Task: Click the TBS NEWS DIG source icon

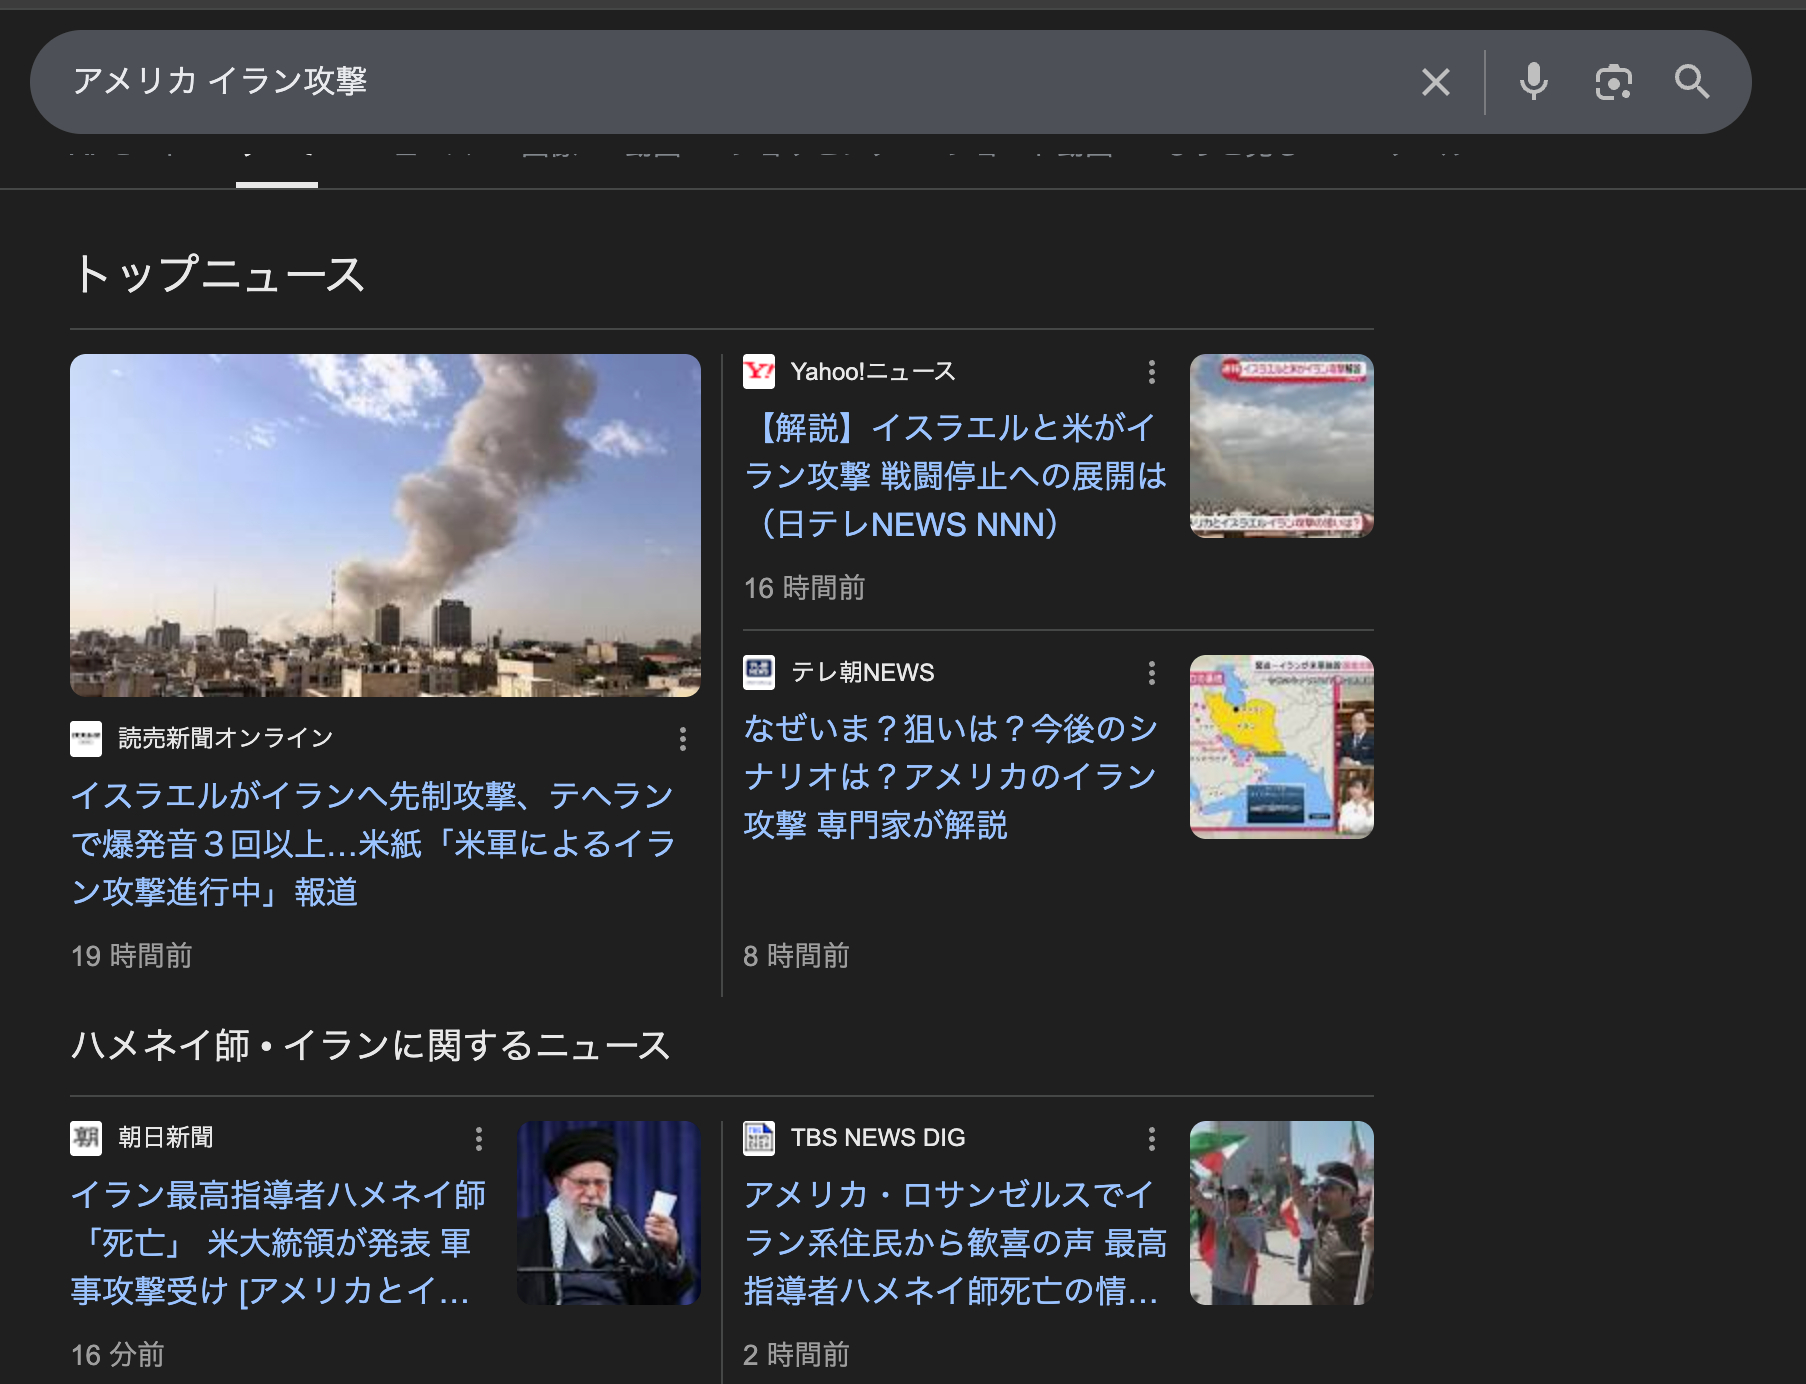Action: (x=761, y=1137)
